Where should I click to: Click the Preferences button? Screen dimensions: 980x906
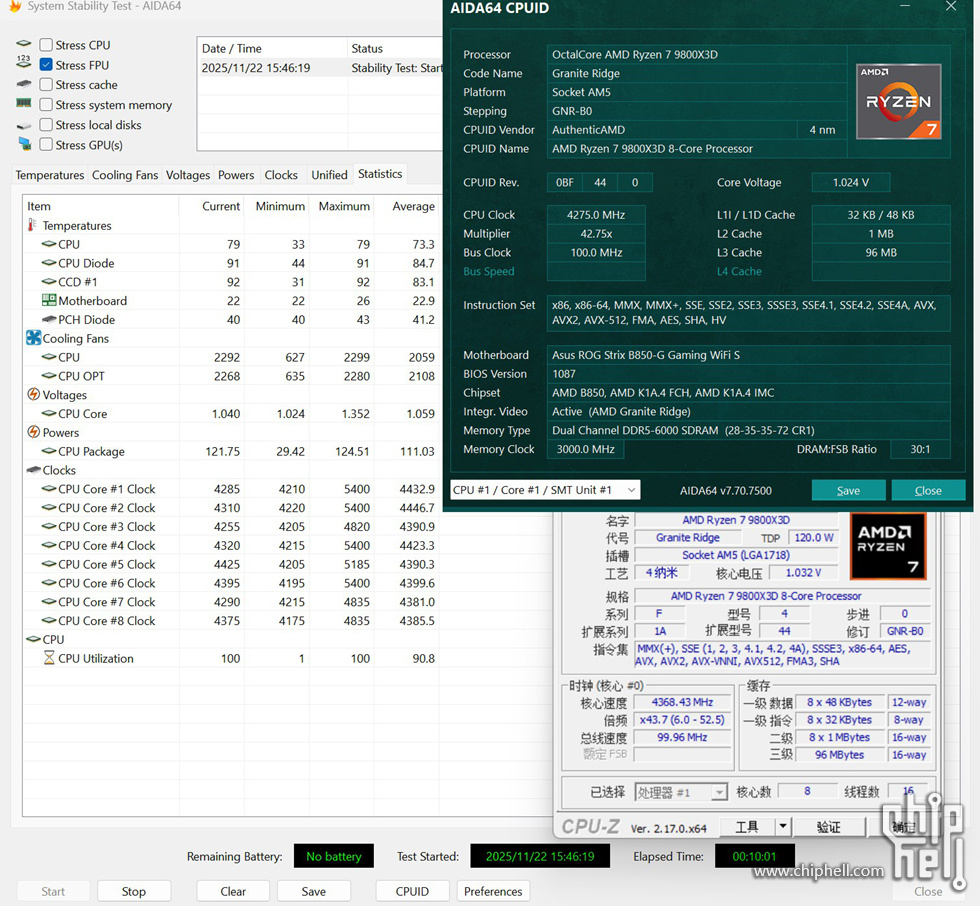493,891
